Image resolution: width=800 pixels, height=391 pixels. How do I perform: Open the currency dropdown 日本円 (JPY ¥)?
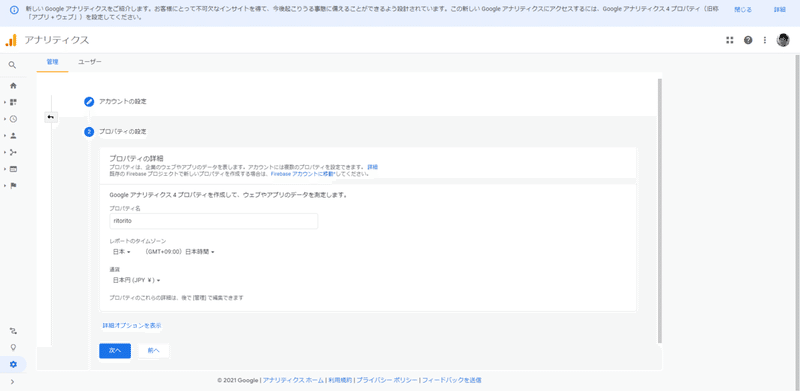(136, 280)
